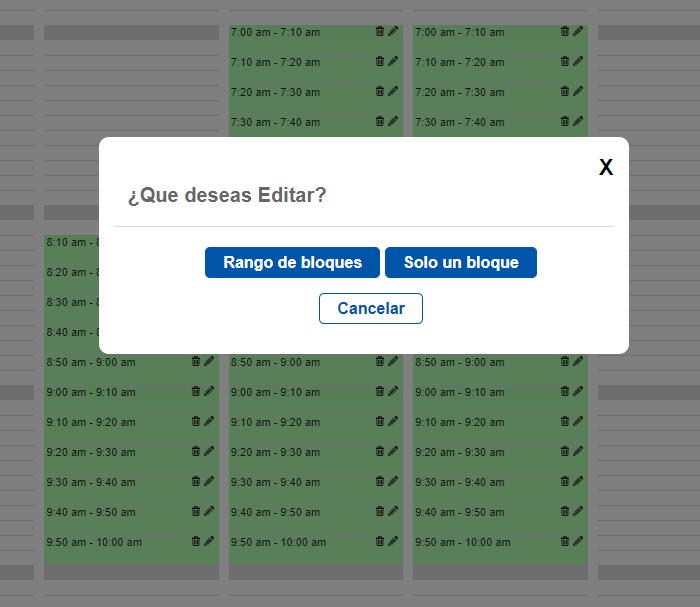Viewport: 700px width, 607px height.
Task: Edit the 7:00 am block in right column
Action: [578, 31]
